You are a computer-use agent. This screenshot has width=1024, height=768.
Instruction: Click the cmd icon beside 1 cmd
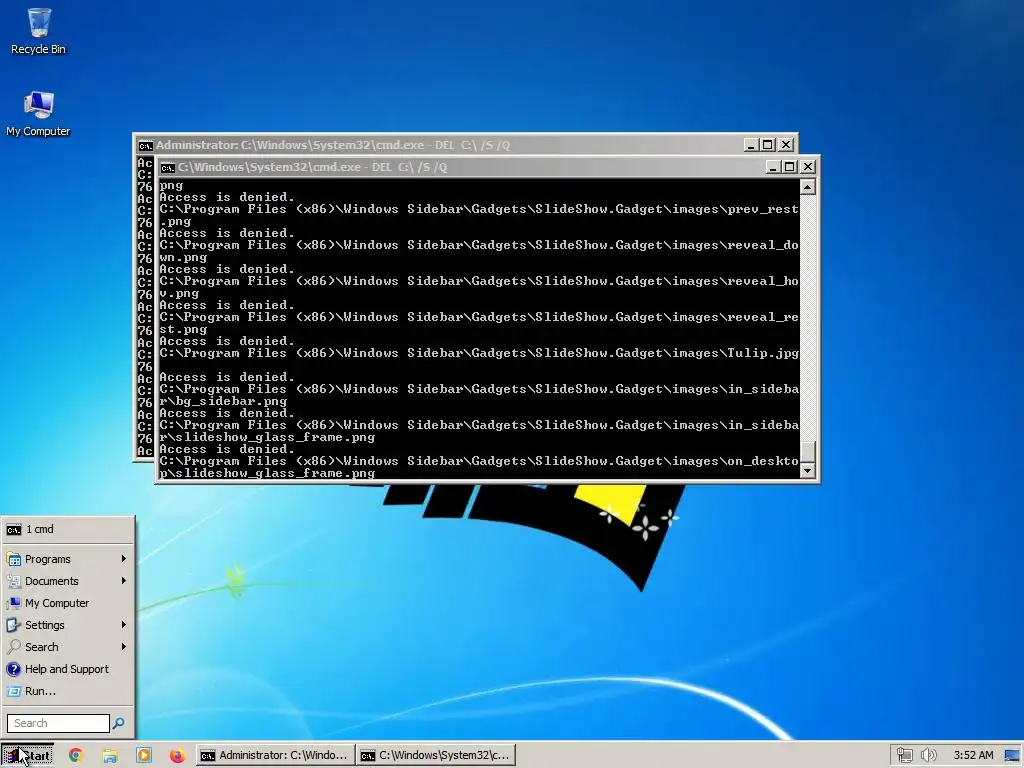click(14, 530)
